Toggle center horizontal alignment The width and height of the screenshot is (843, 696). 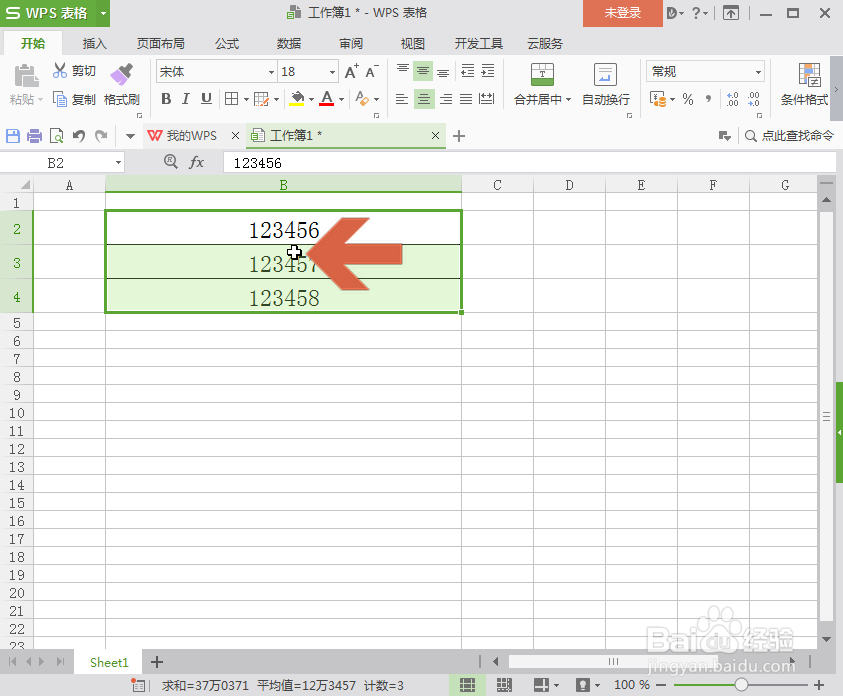[x=424, y=99]
